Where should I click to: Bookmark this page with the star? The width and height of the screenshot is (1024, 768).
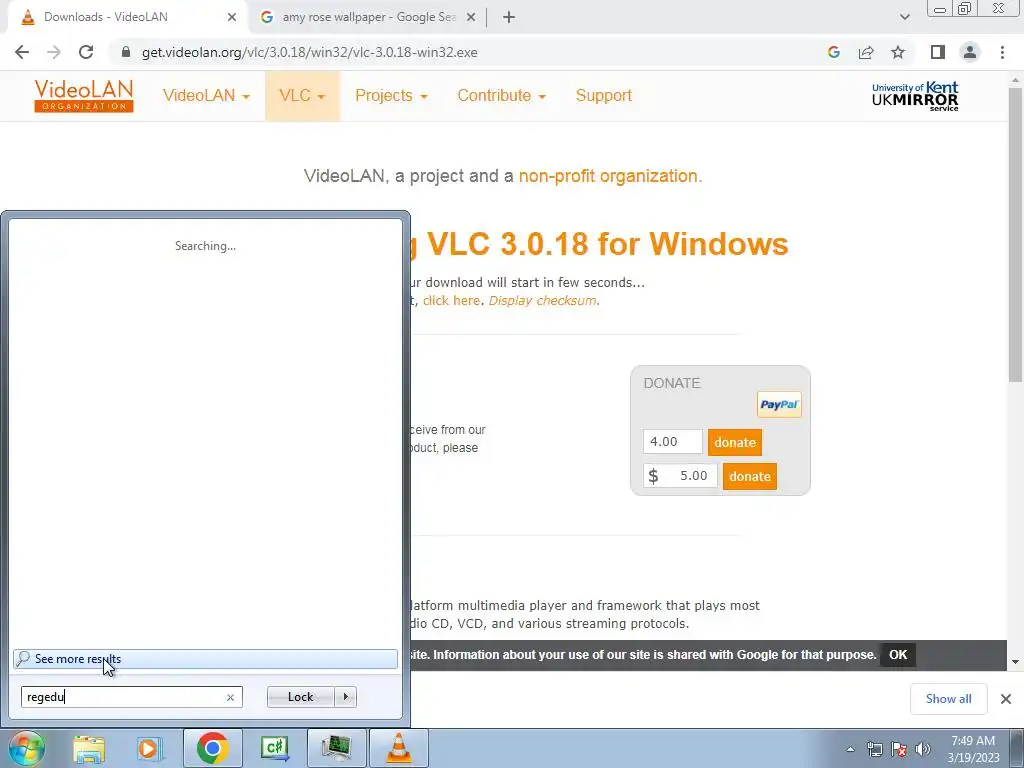[898, 52]
